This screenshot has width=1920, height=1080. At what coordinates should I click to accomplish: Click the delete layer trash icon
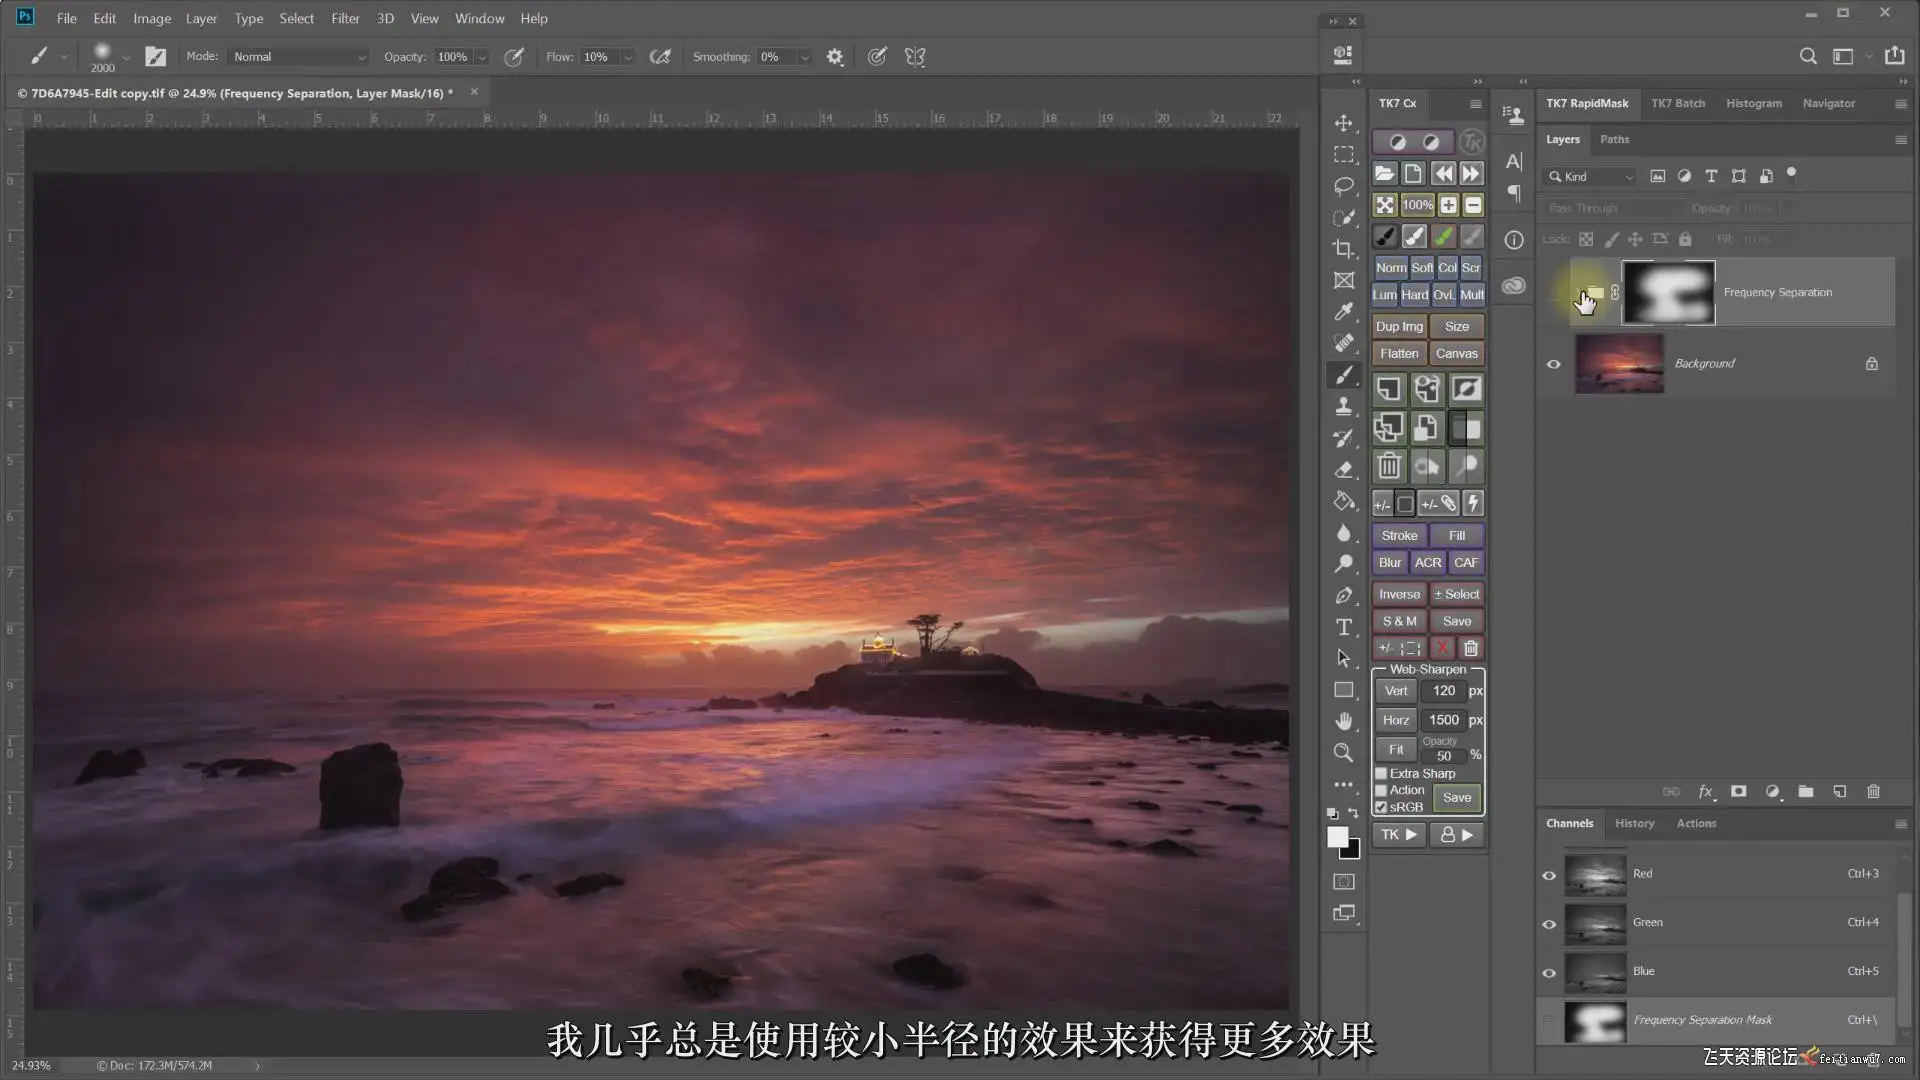[x=1873, y=791]
